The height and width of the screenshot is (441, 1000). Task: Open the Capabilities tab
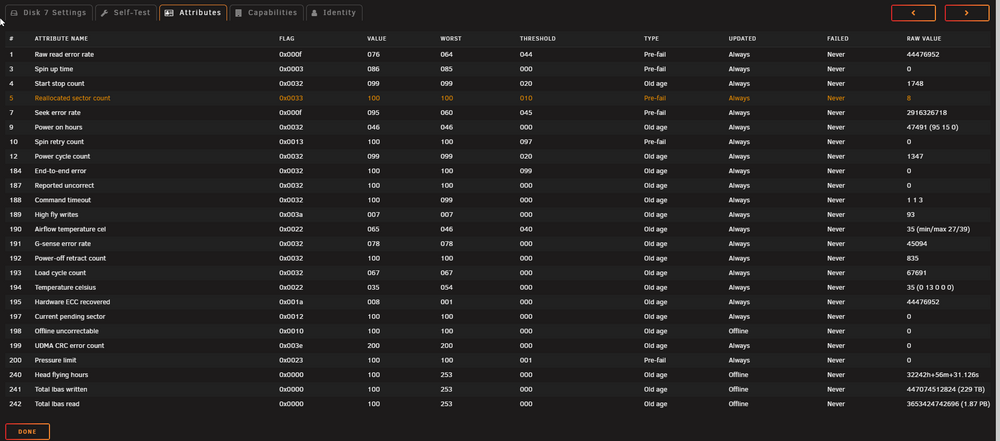(x=266, y=13)
